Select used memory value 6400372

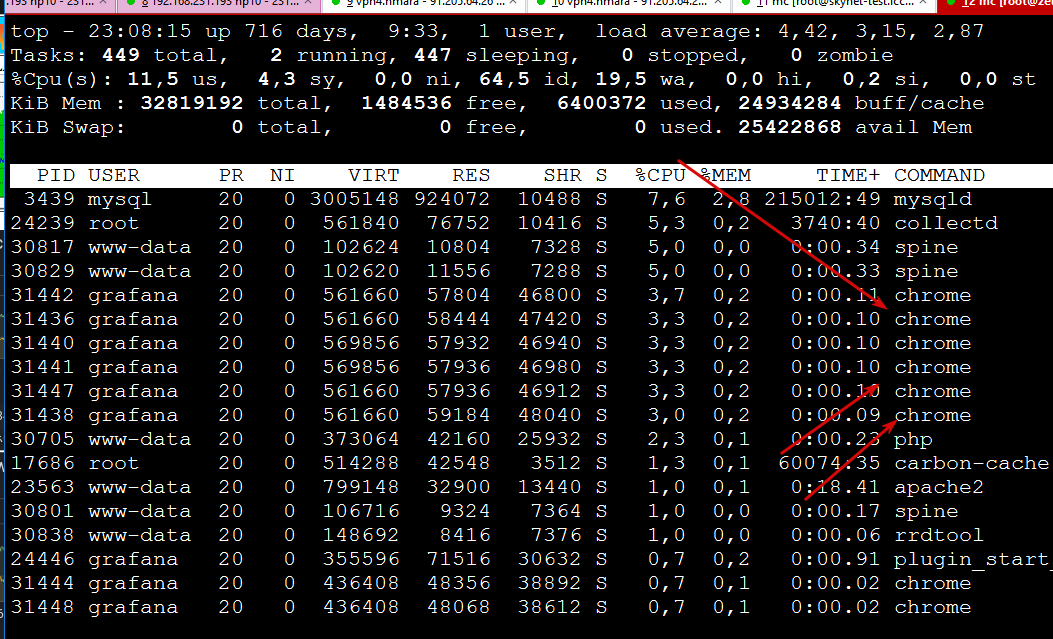pyautogui.click(x=601, y=104)
